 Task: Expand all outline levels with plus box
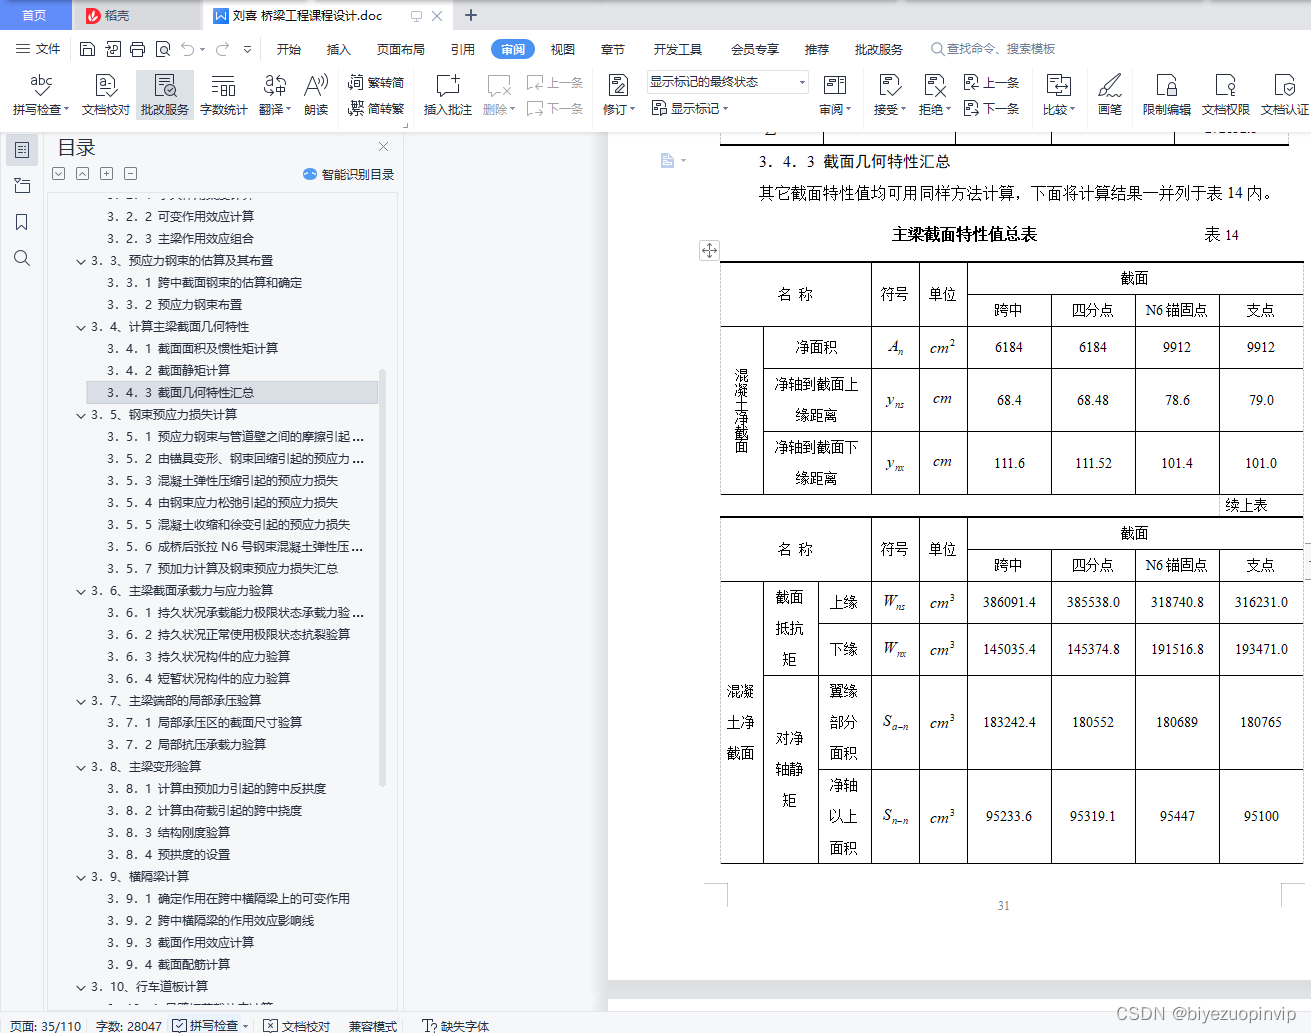[106, 174]
